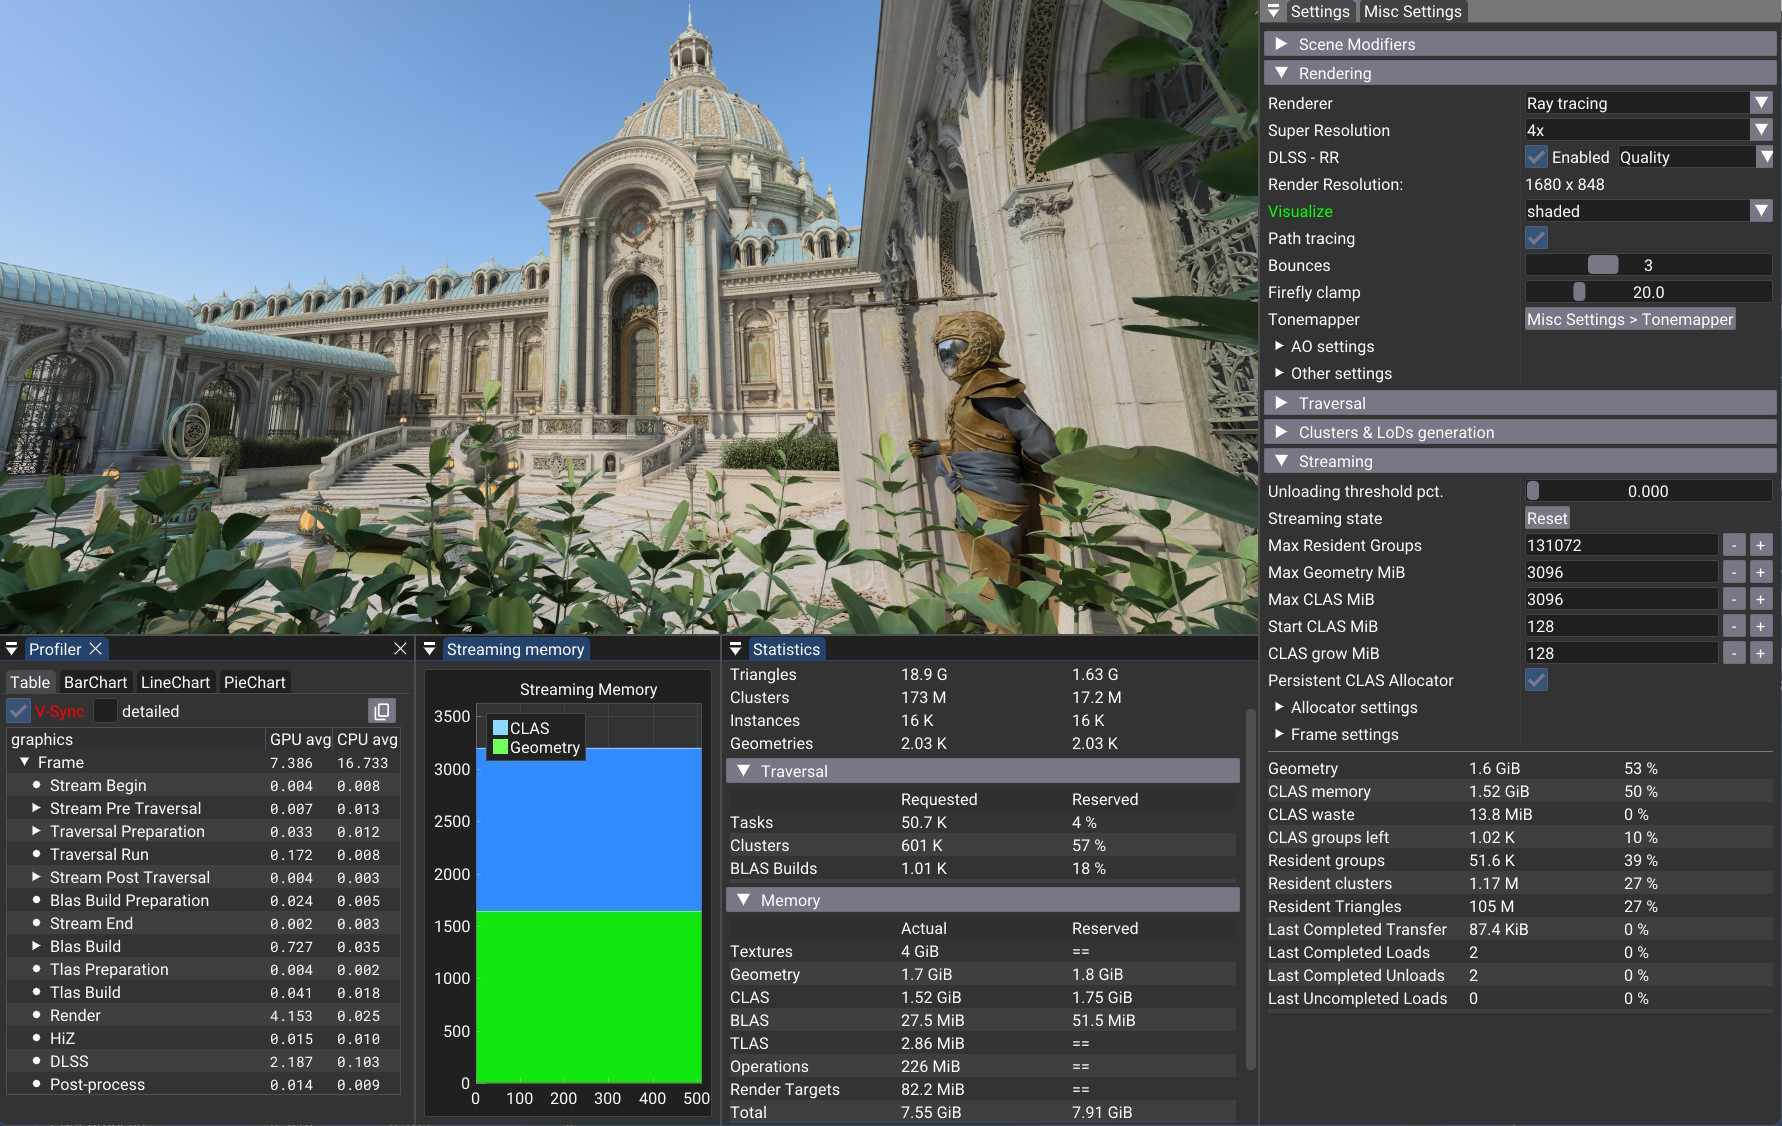1782x1126 pixels.
Task: Click the Streaming state Reset button
Action: pyautogui.click(x=1547, y=518)
